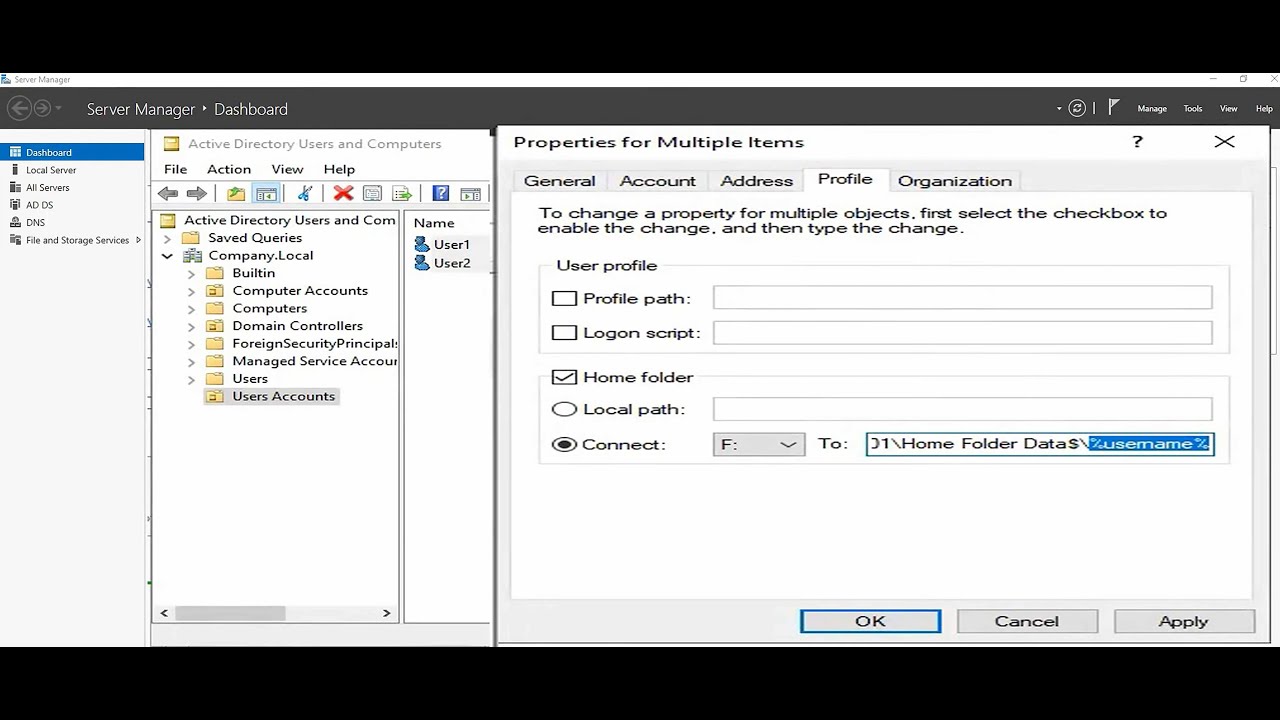This screenshot has width=1280, height=720.
Task: Collapse the Company.Local domain node
Action: coord(168,256)
